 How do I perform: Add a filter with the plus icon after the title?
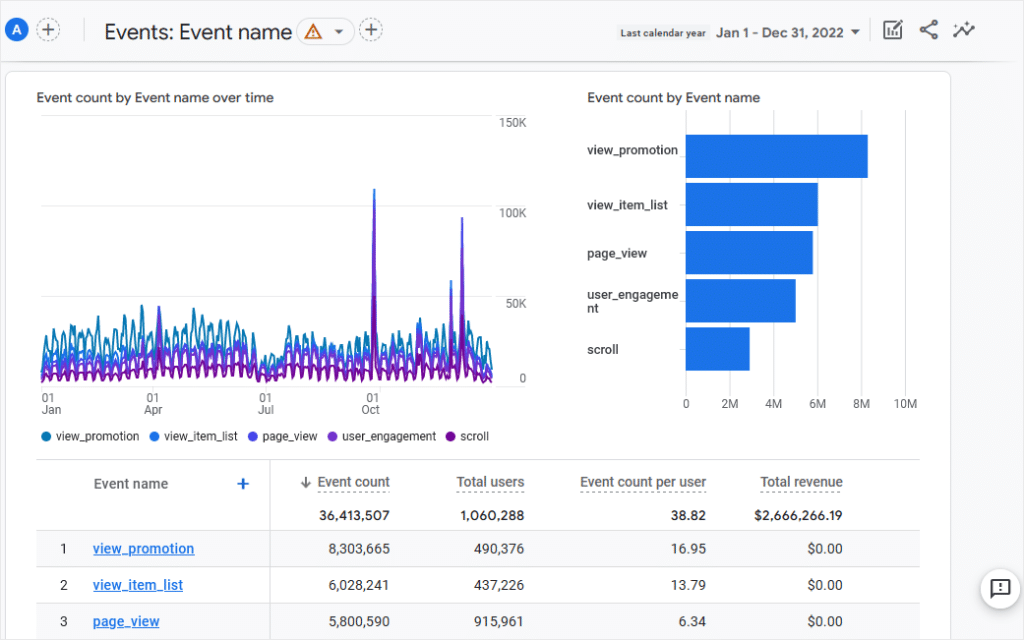tap(371, 30)
